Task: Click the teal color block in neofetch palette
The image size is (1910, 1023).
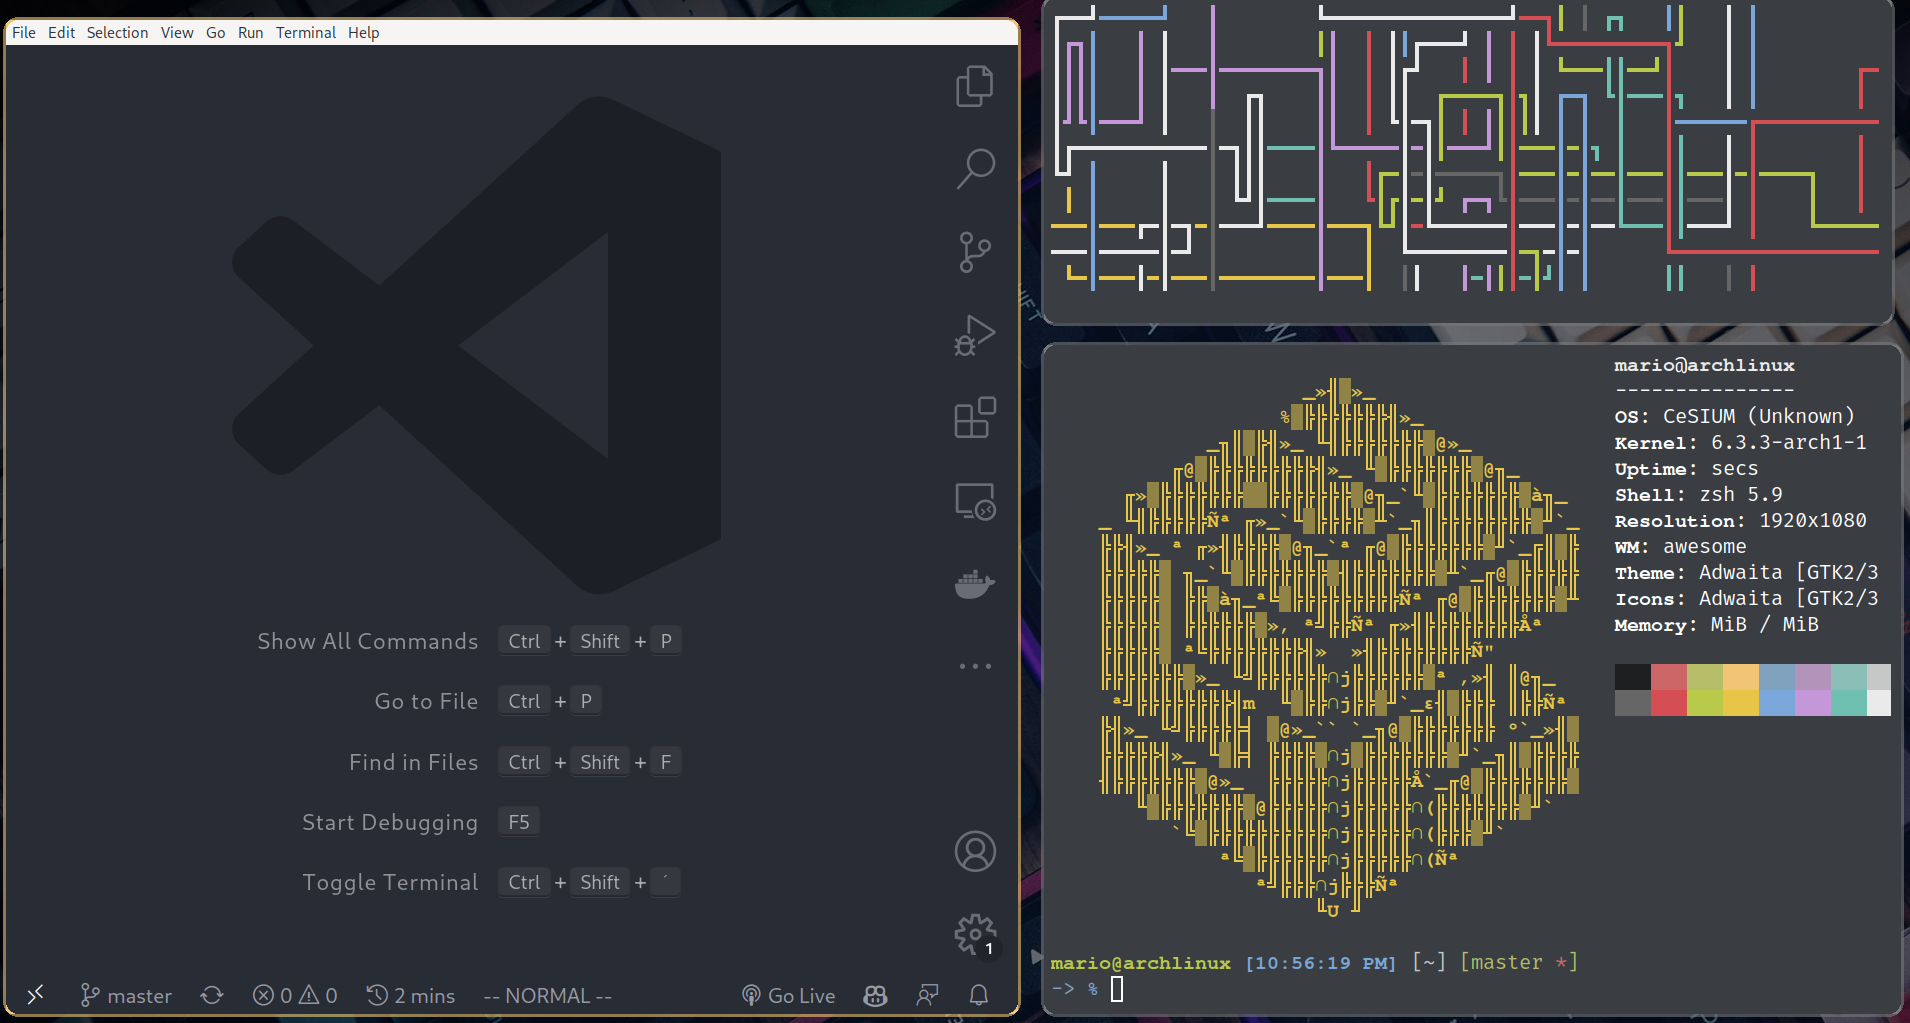Action: coord(1848,703)
